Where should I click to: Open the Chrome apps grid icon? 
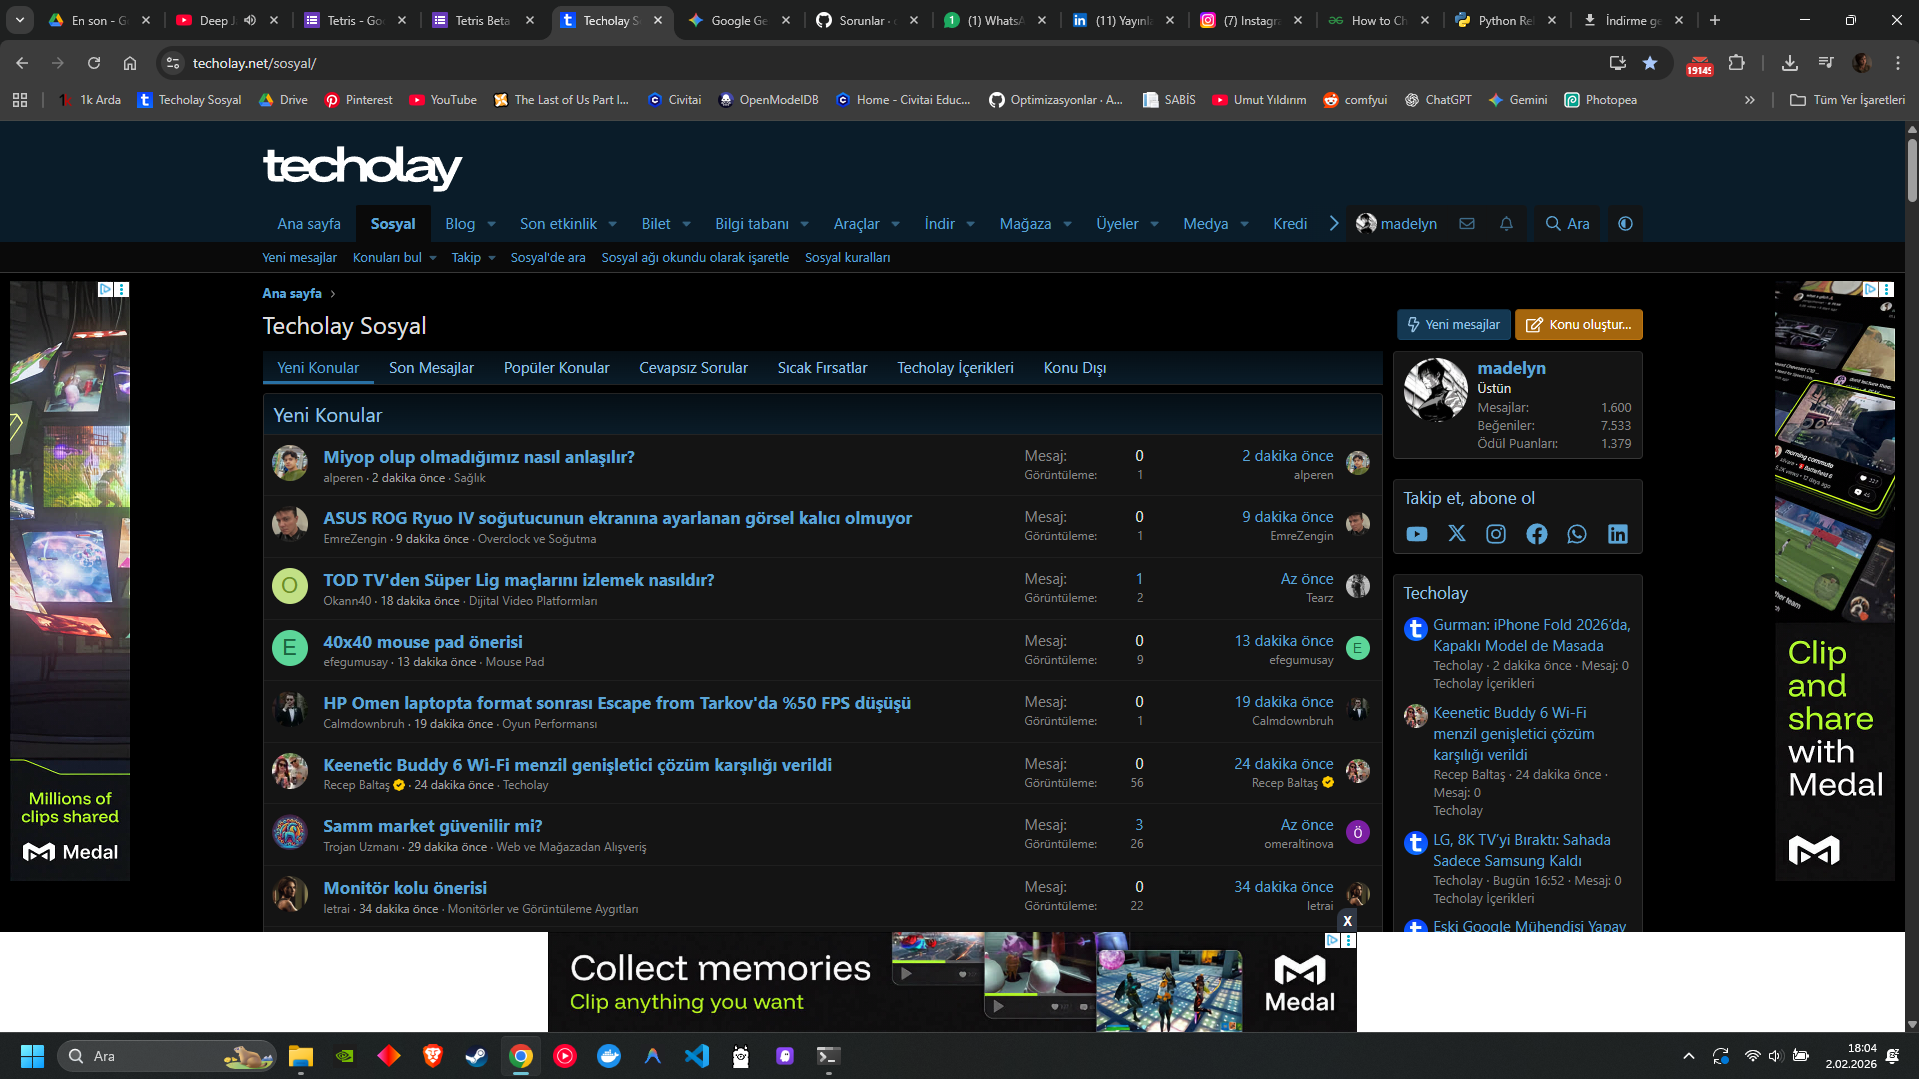tap(20, 100)
